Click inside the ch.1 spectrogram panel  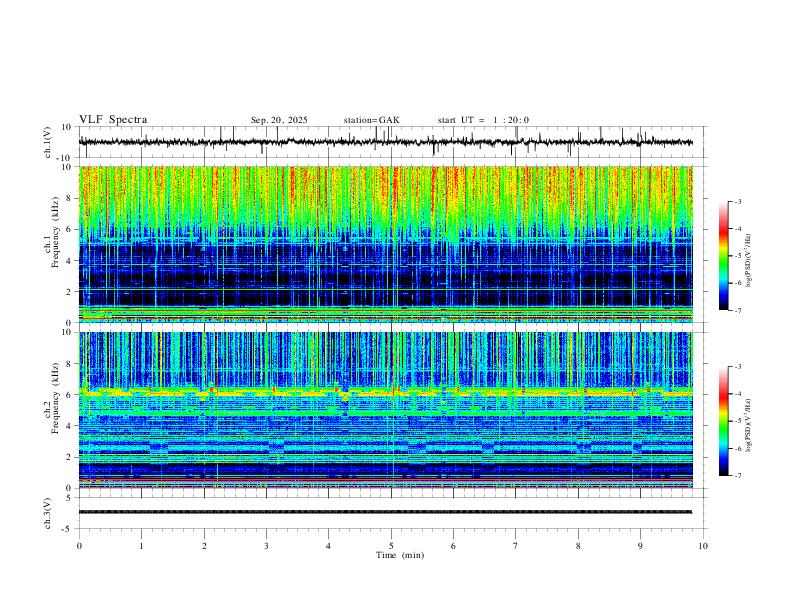click(x=385, y=244)
